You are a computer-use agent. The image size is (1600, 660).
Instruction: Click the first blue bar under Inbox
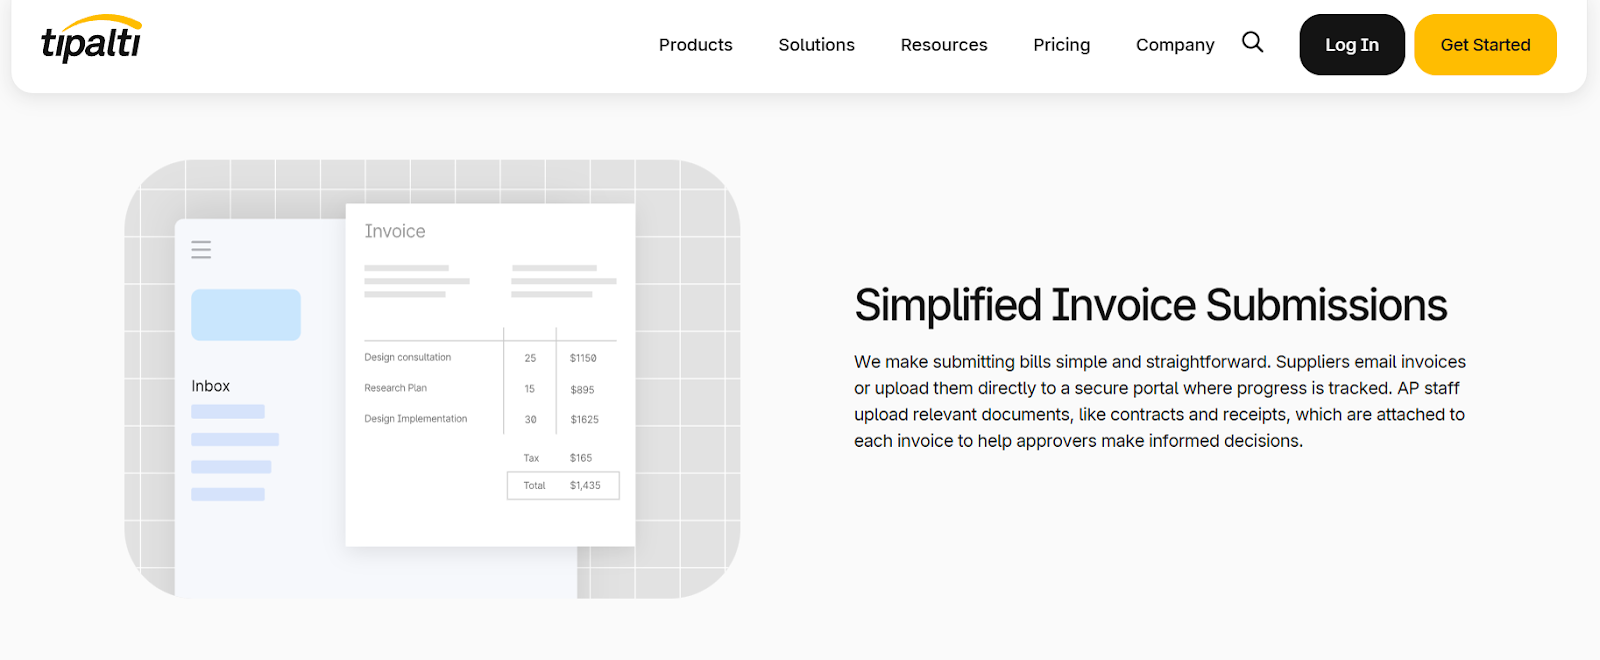click(228, 412)
